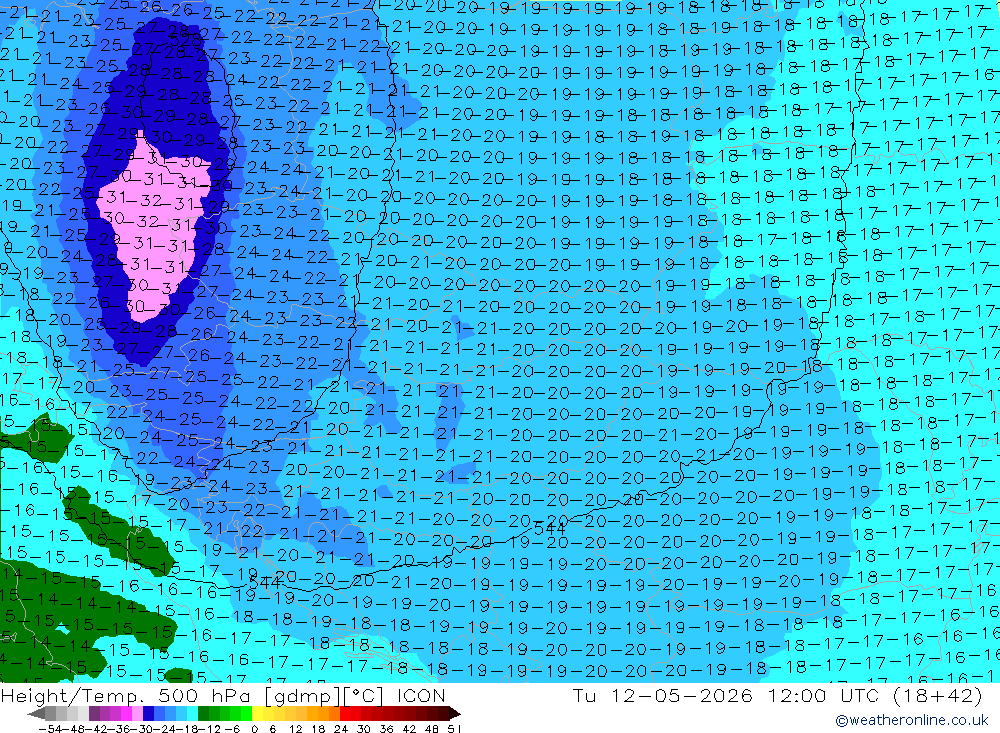The height and width of the screenshot is (733, 1000).
Task: Click the orange swatch above the 18 label
Action: (x=321, y=713)
